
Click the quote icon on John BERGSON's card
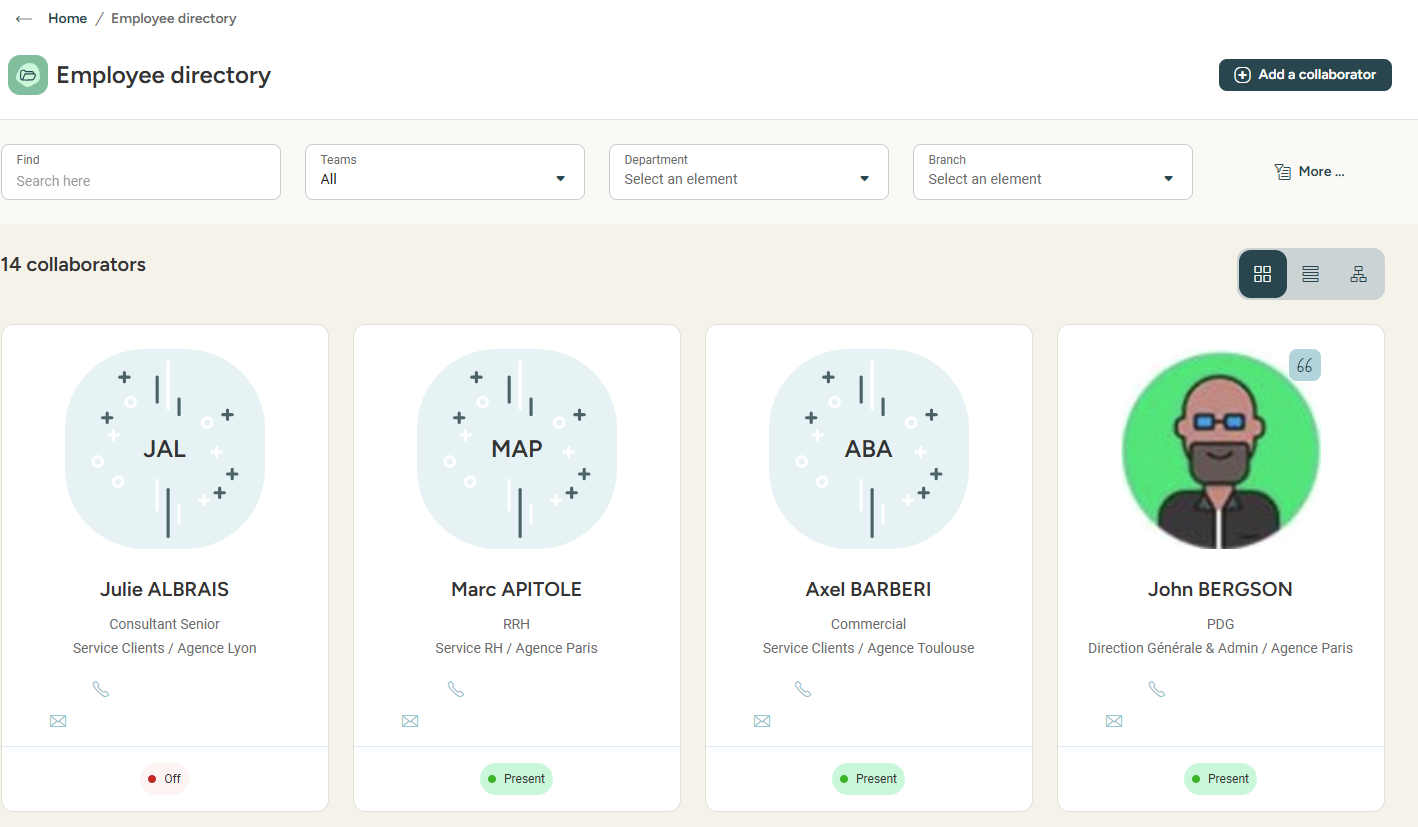coord(1305,365)
